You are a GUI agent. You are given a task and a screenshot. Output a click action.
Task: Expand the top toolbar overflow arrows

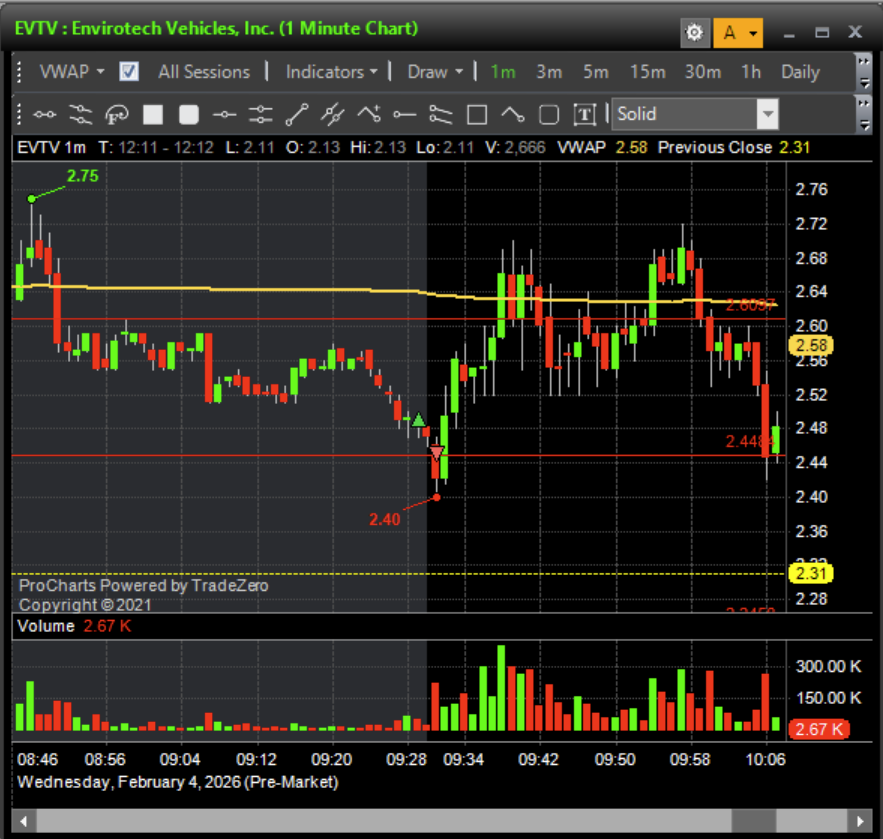pos(863,72)
